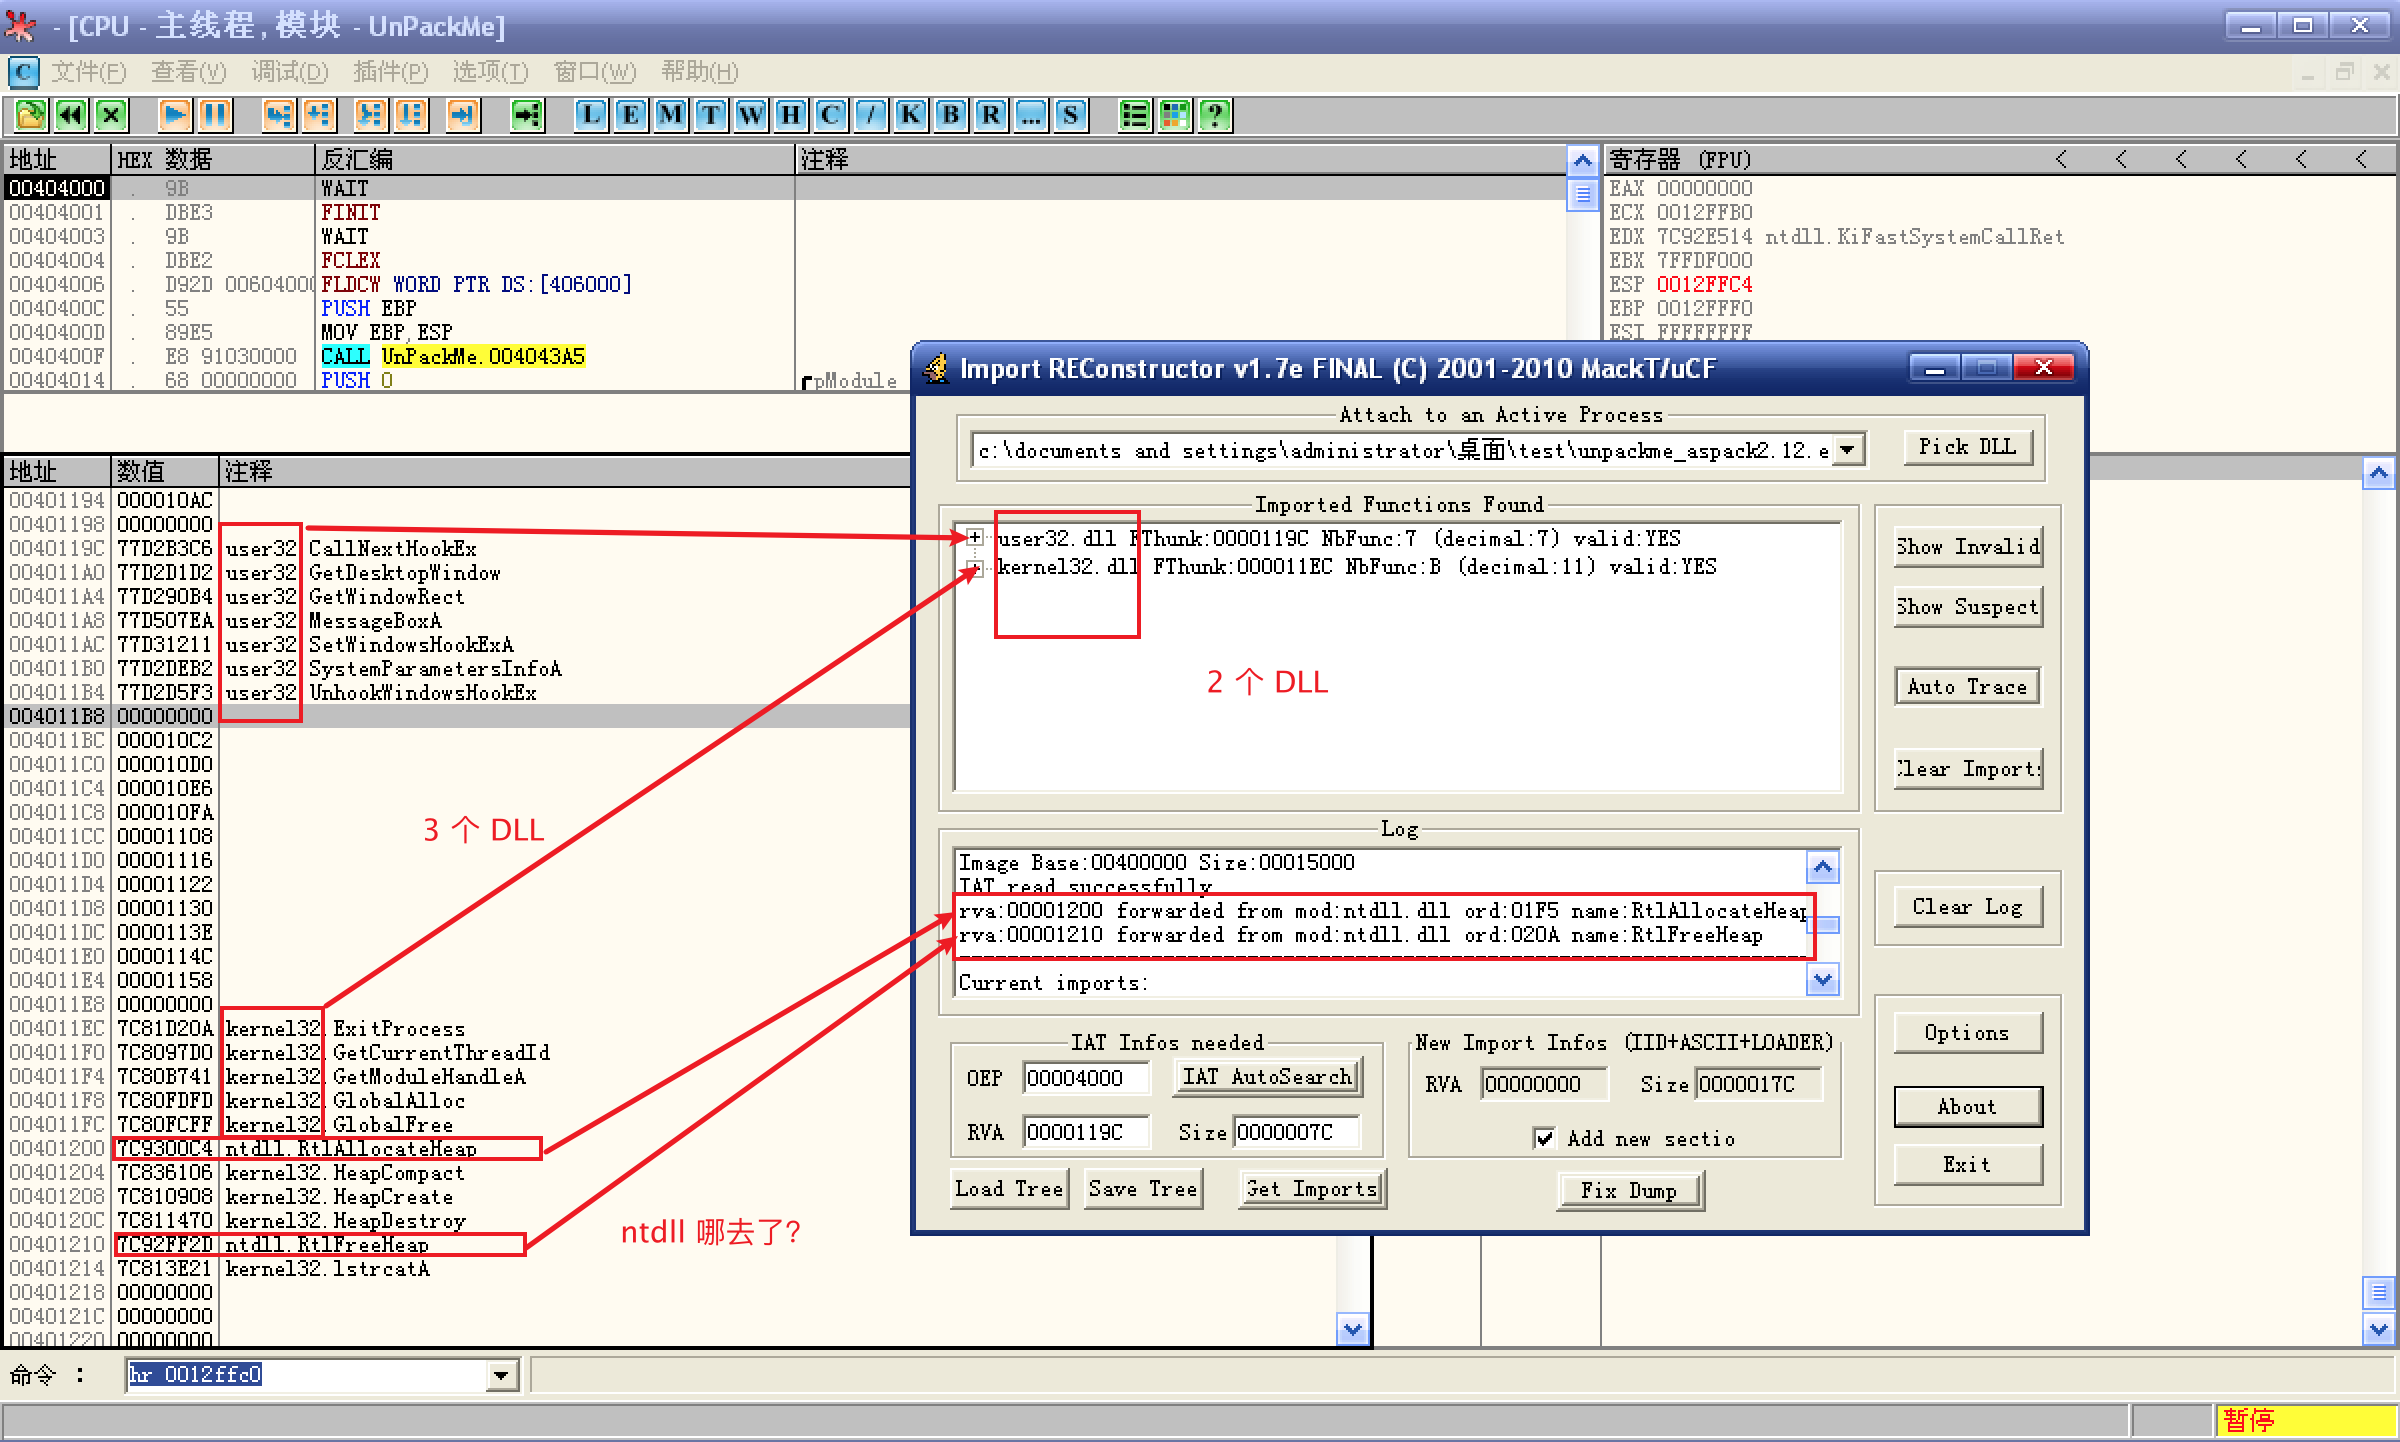Open Breakpoints window B icon
Viewport: 2400px width, 1442px height.
951,115
